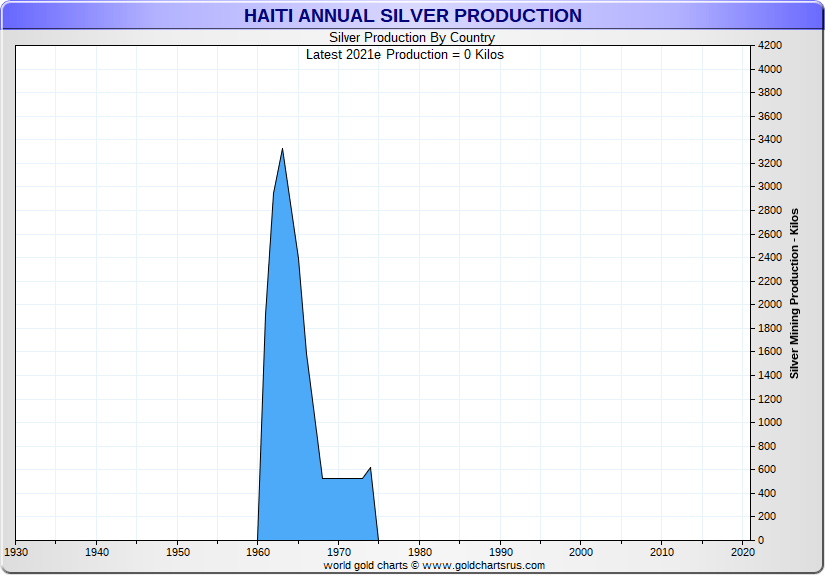Click the chart title 'HAITI ANNUAL SILVER PRODUCTION'

pyautogui.click(x=412, y=16)
